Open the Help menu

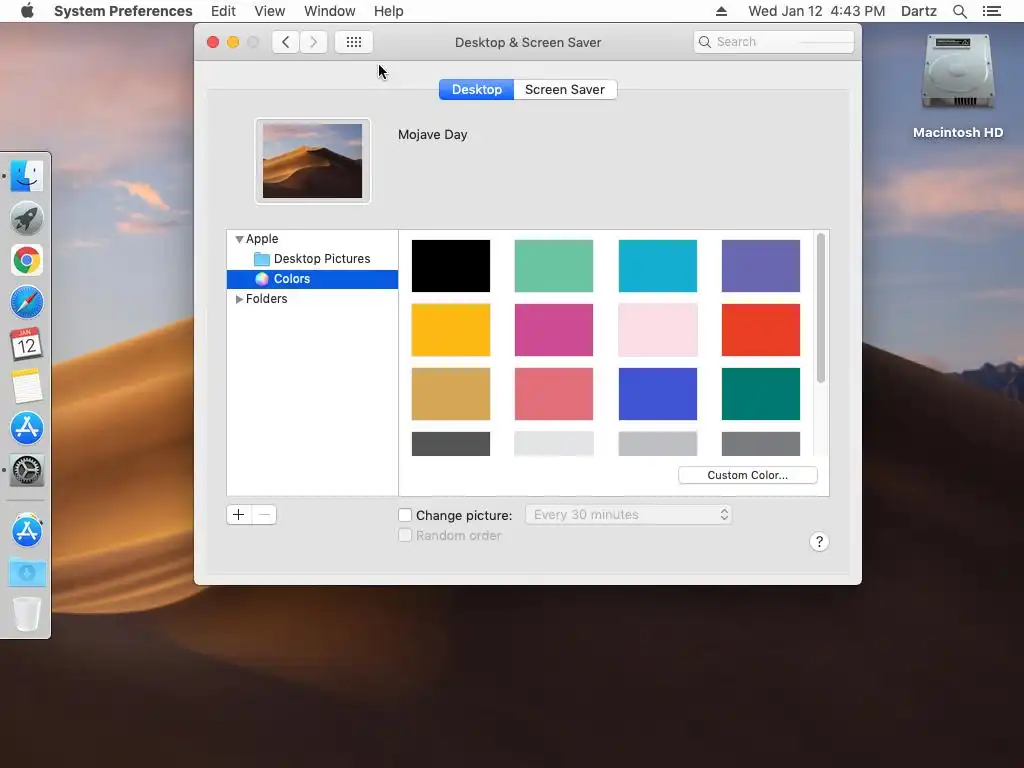389,11
